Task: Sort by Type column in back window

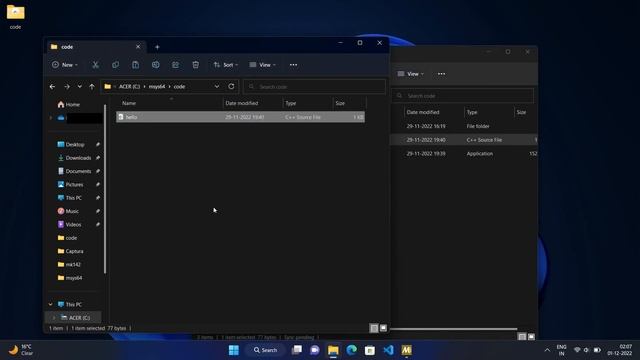Action: 472,112
